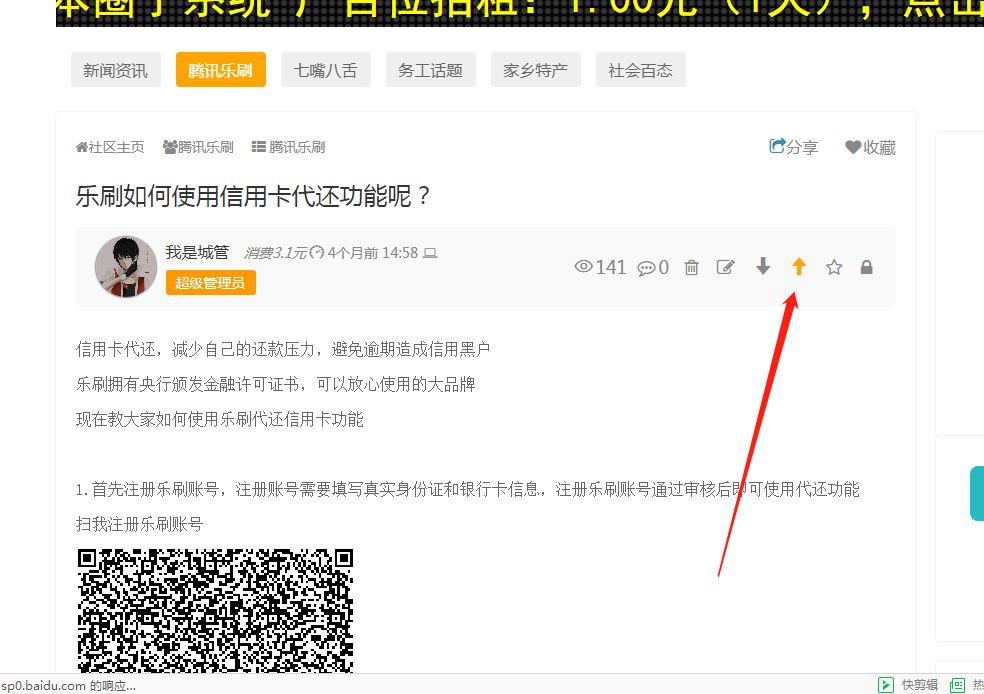Click the eye views icon

pyautogui.click(x=584, y=267)
